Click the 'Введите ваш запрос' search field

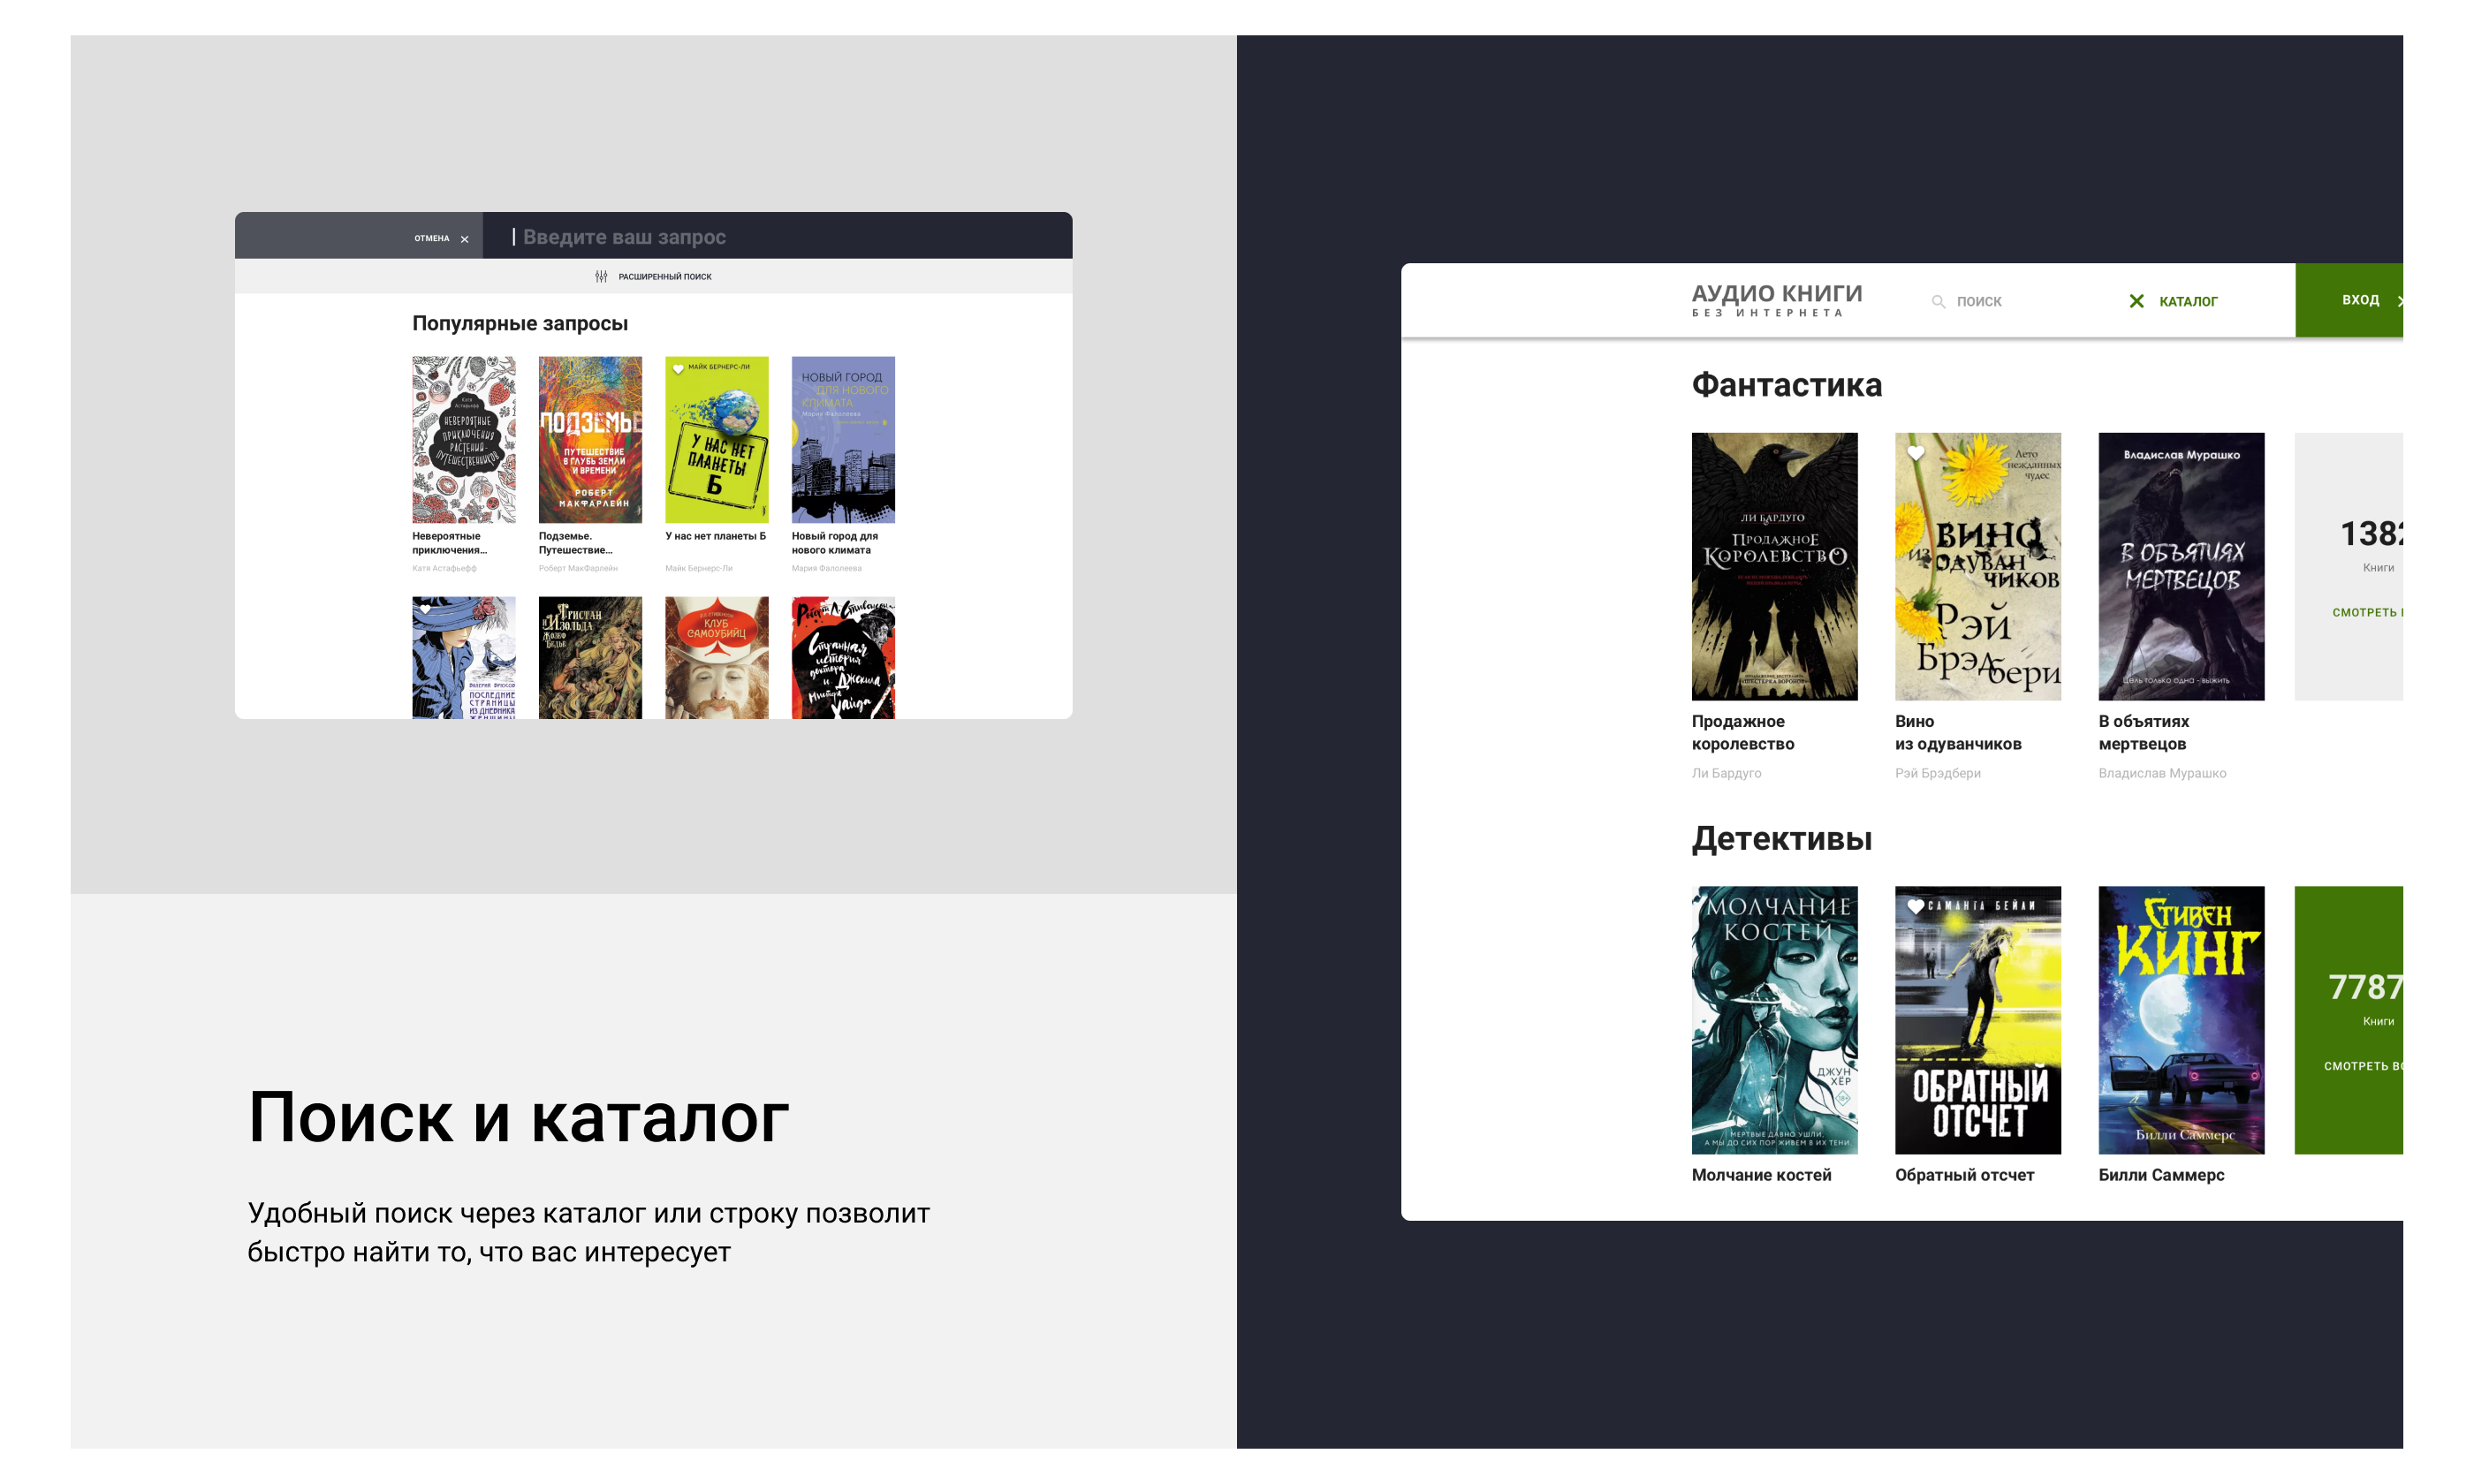pyautogui.click(x=777, y=236)
